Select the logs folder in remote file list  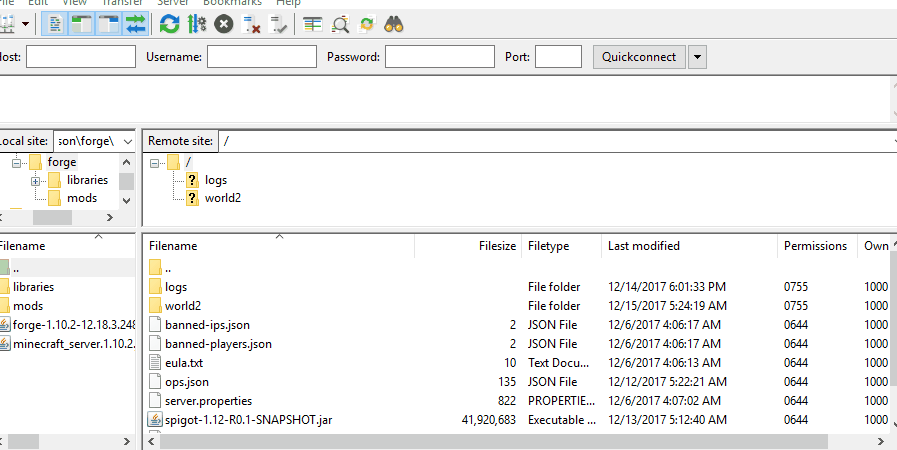click(176, 287)
